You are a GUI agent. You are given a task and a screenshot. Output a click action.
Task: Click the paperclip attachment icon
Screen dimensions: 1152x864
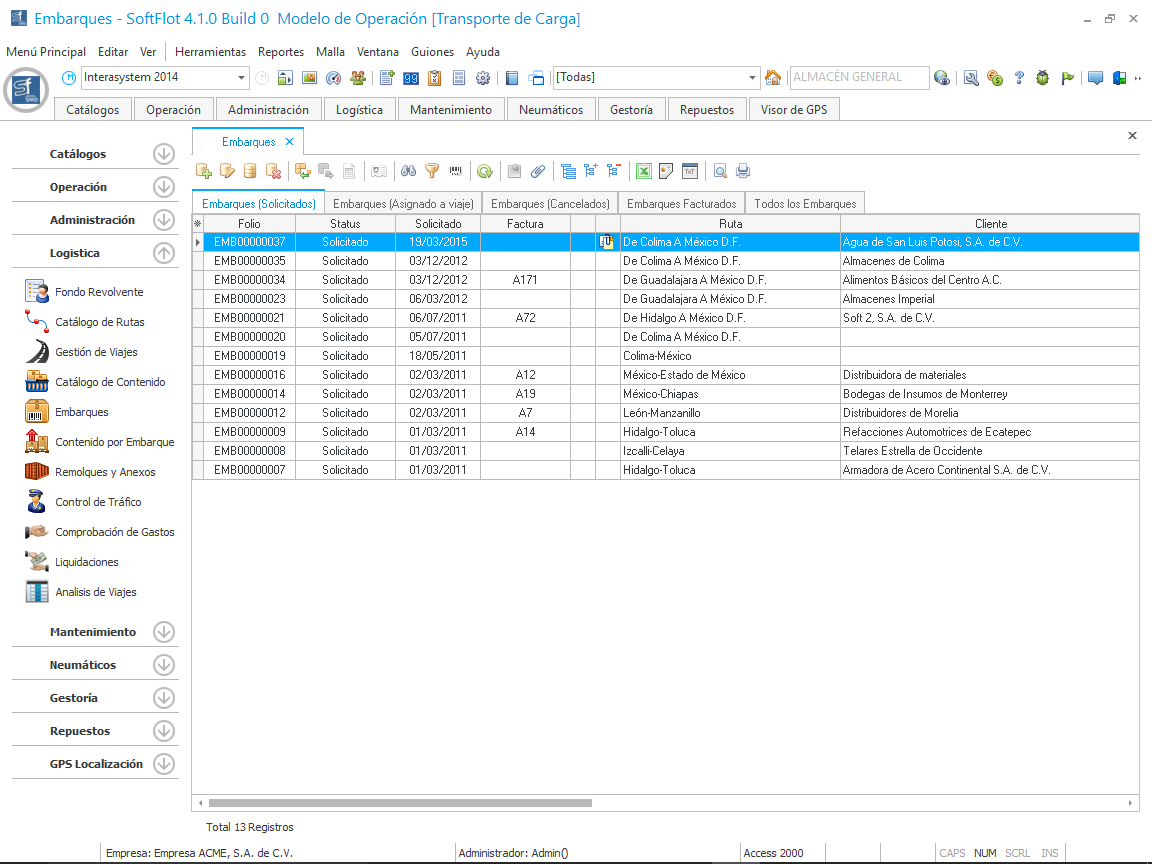[538, 171]
